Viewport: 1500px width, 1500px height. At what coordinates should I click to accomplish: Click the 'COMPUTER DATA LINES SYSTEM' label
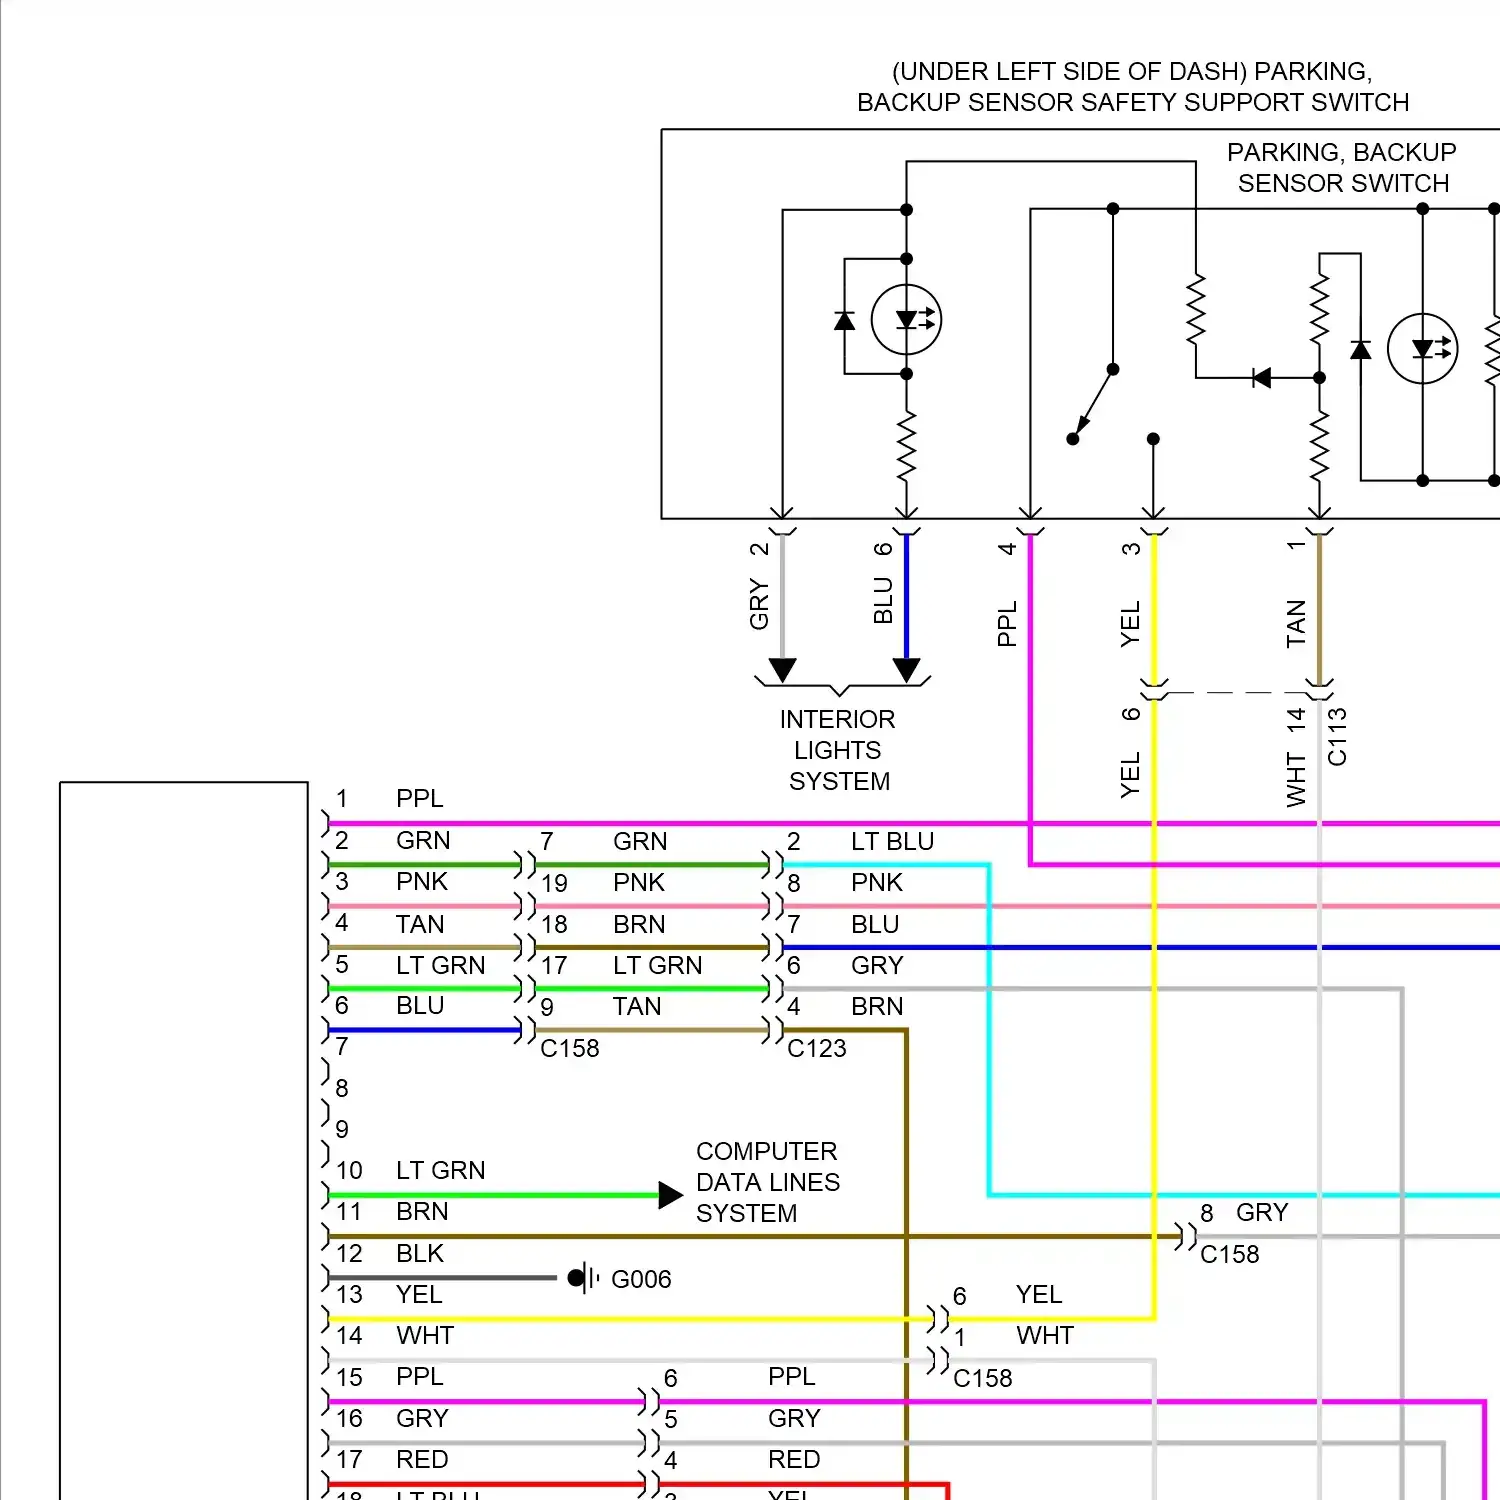point(768,1182)
